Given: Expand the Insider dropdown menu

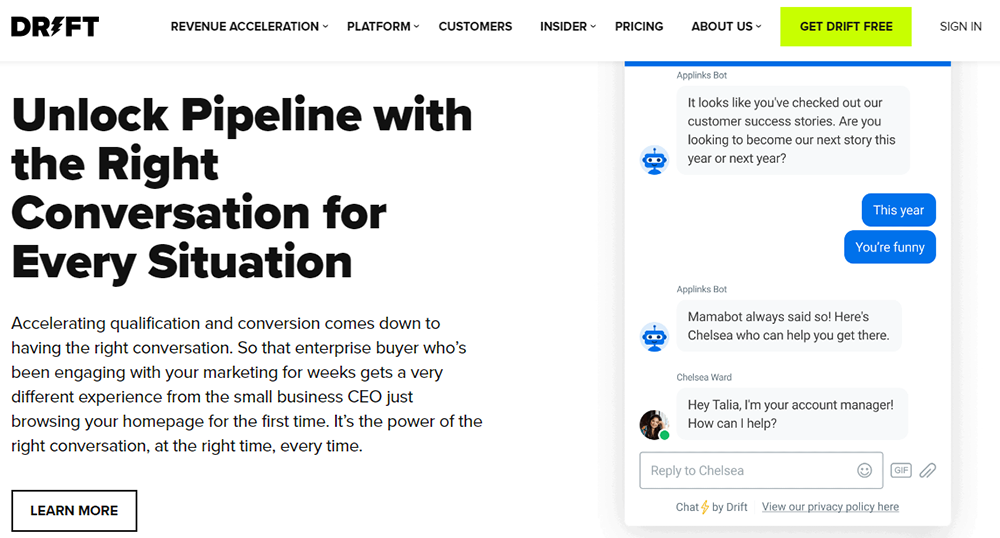Looking at the screenshot, I should coord(568,27).
